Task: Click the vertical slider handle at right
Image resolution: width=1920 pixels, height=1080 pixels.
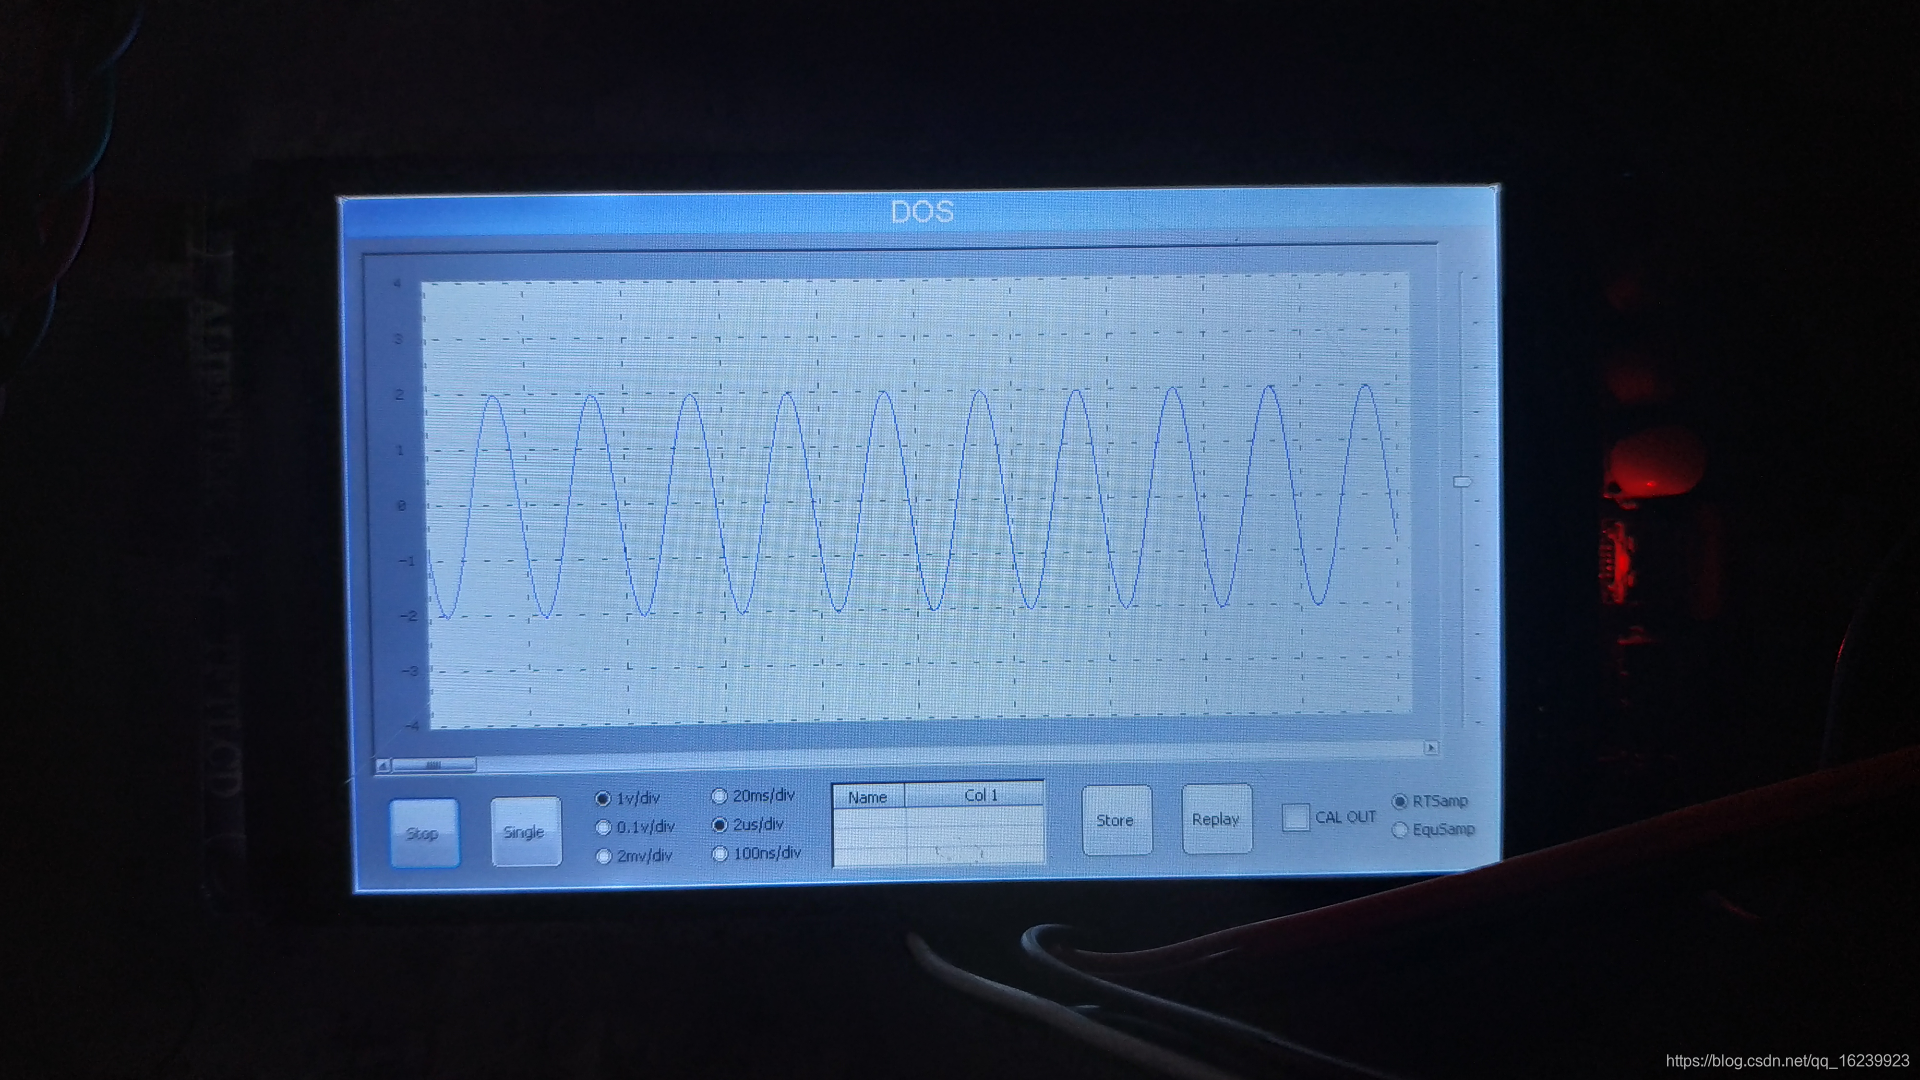Action: 1462,482
